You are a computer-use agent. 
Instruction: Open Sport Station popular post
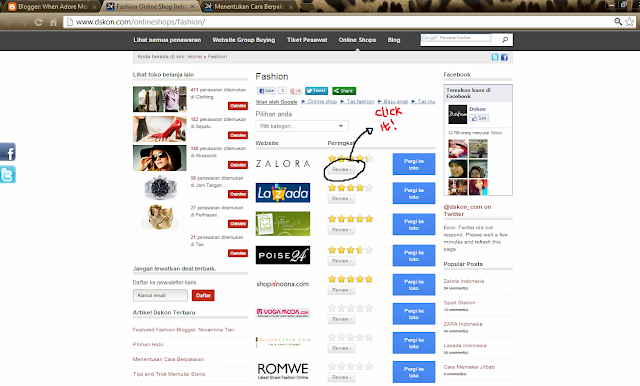(459, 303)
